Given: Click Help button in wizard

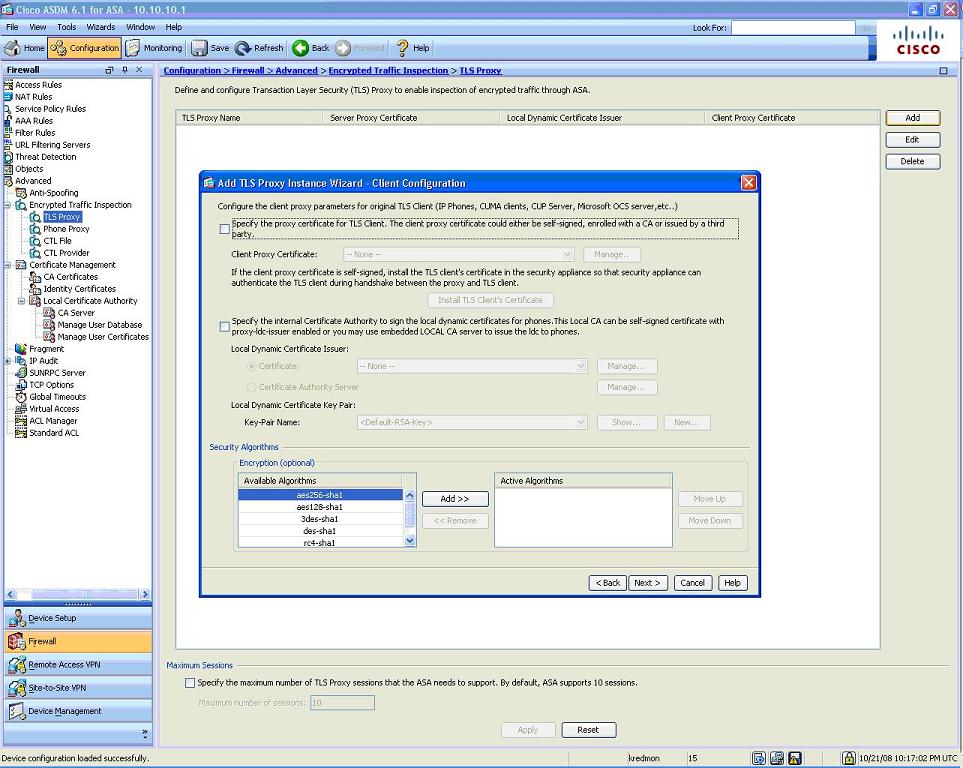Looking at the screenshot, I should tap(733, 583).
